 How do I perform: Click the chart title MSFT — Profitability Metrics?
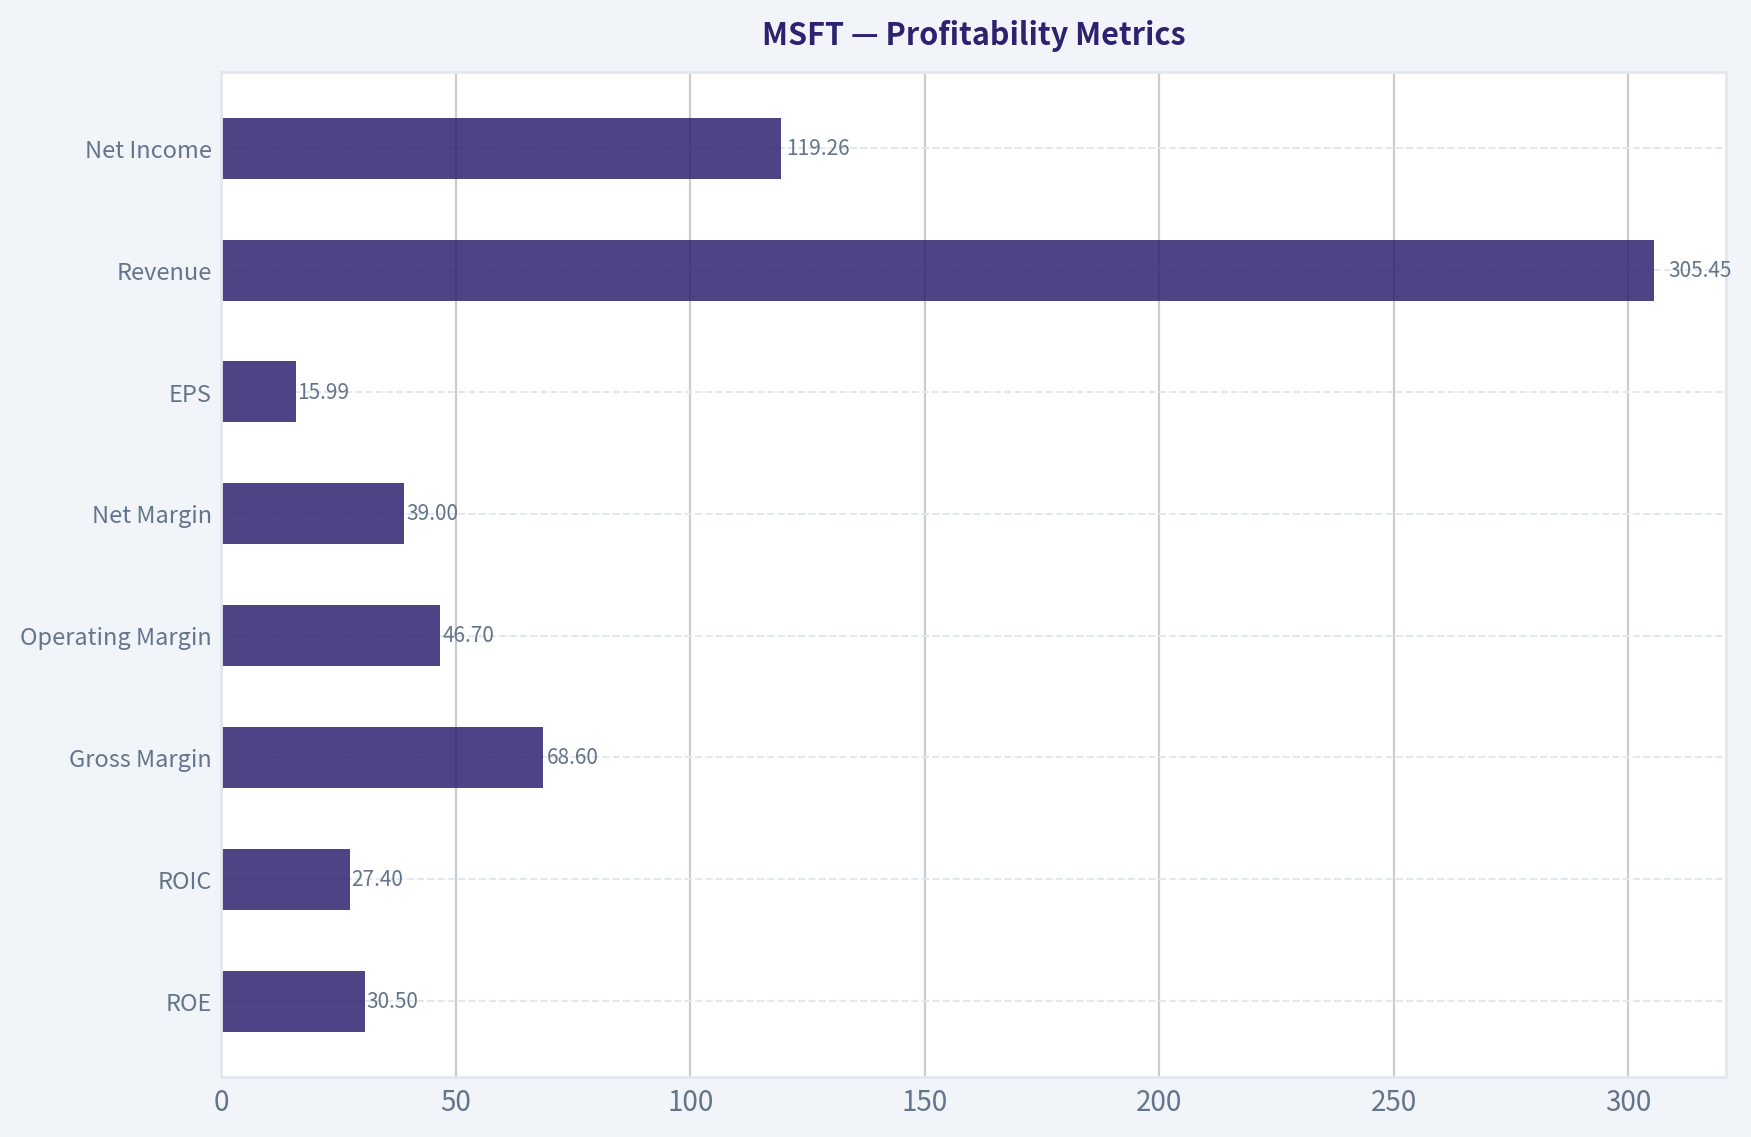coord(973,34)
